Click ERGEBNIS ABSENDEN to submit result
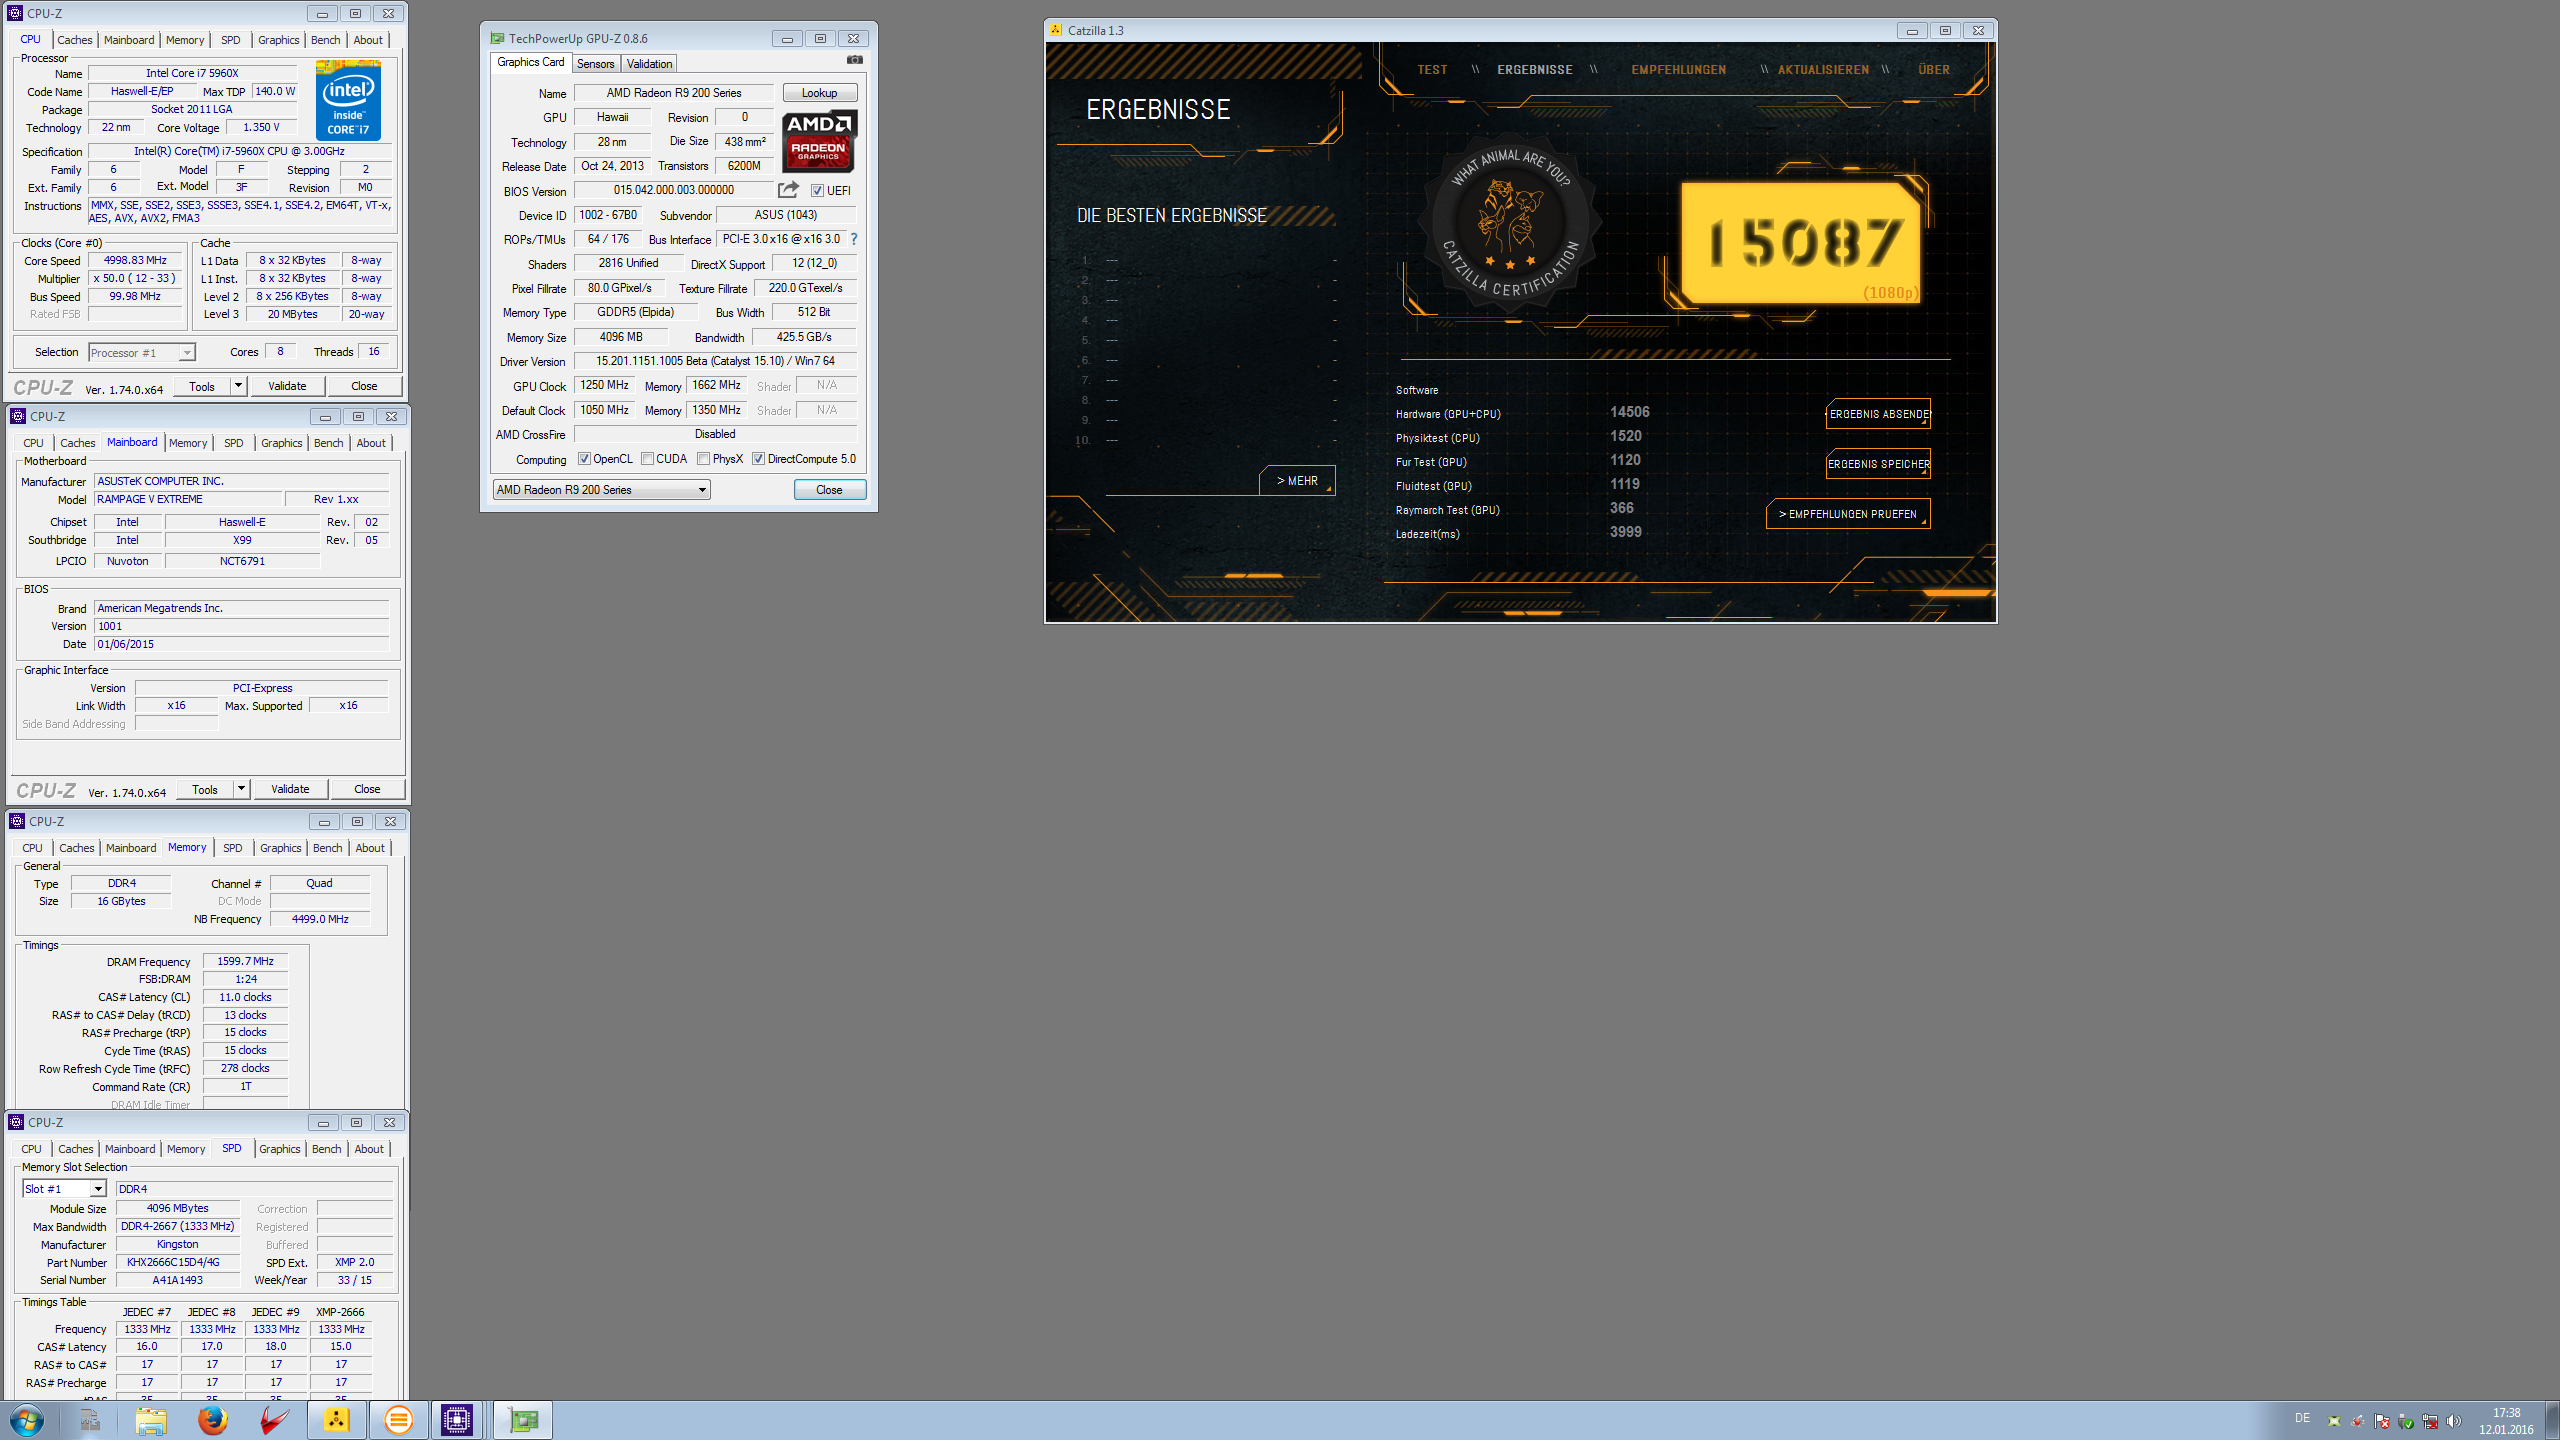The height and width of the screenshot is (1440, 2560). click(1878, 414)
